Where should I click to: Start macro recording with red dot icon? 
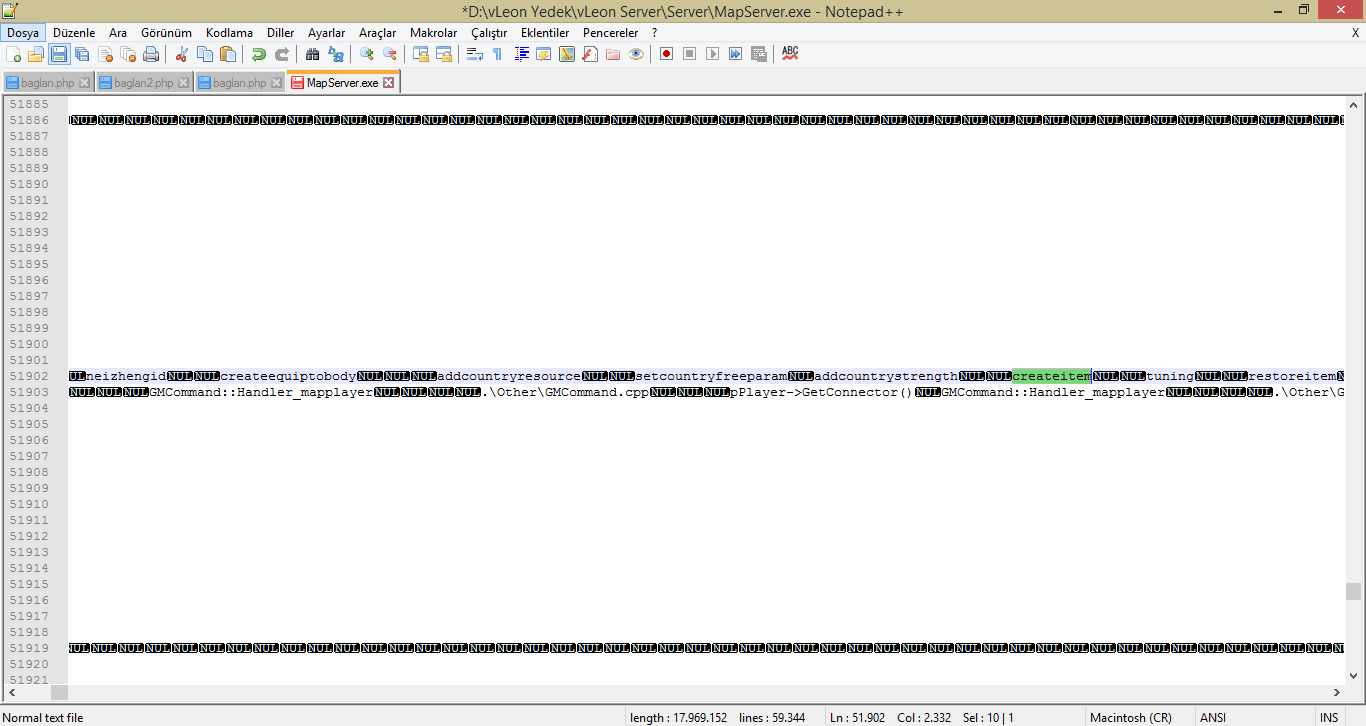coord(667,54)
